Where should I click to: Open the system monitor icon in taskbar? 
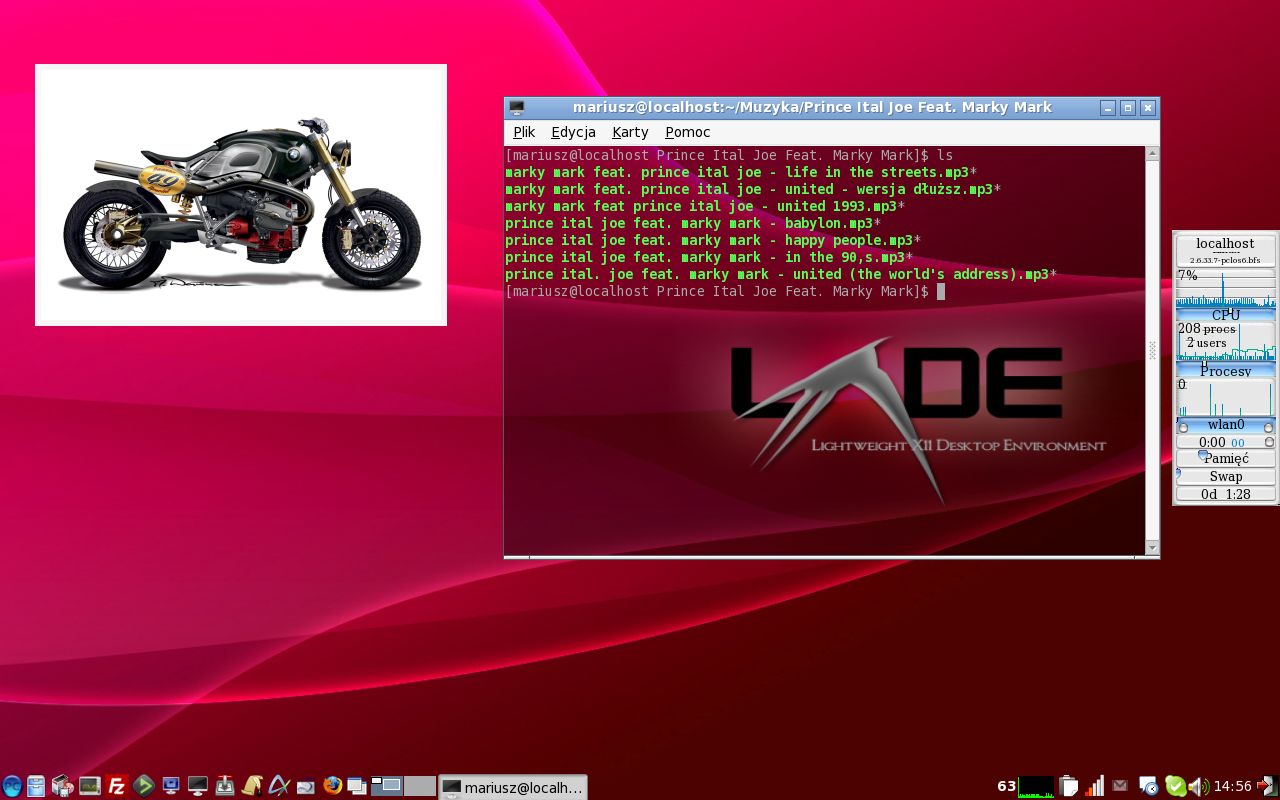pos(90,786)
